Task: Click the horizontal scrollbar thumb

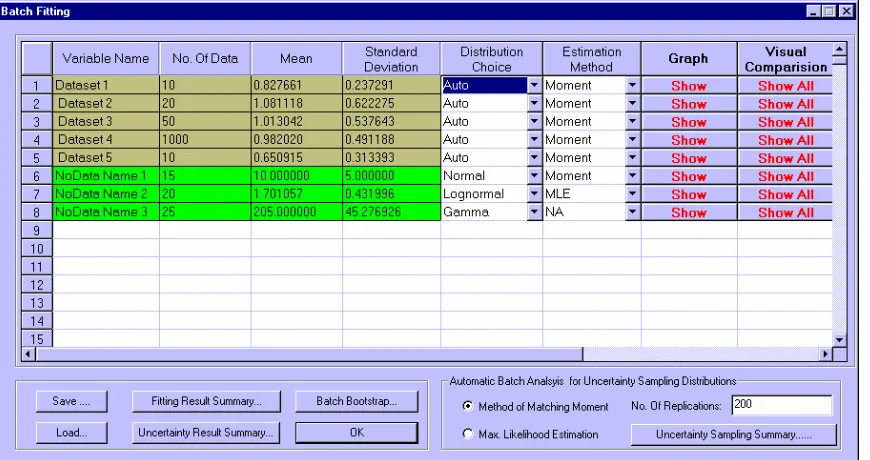Action: [309, 353]
